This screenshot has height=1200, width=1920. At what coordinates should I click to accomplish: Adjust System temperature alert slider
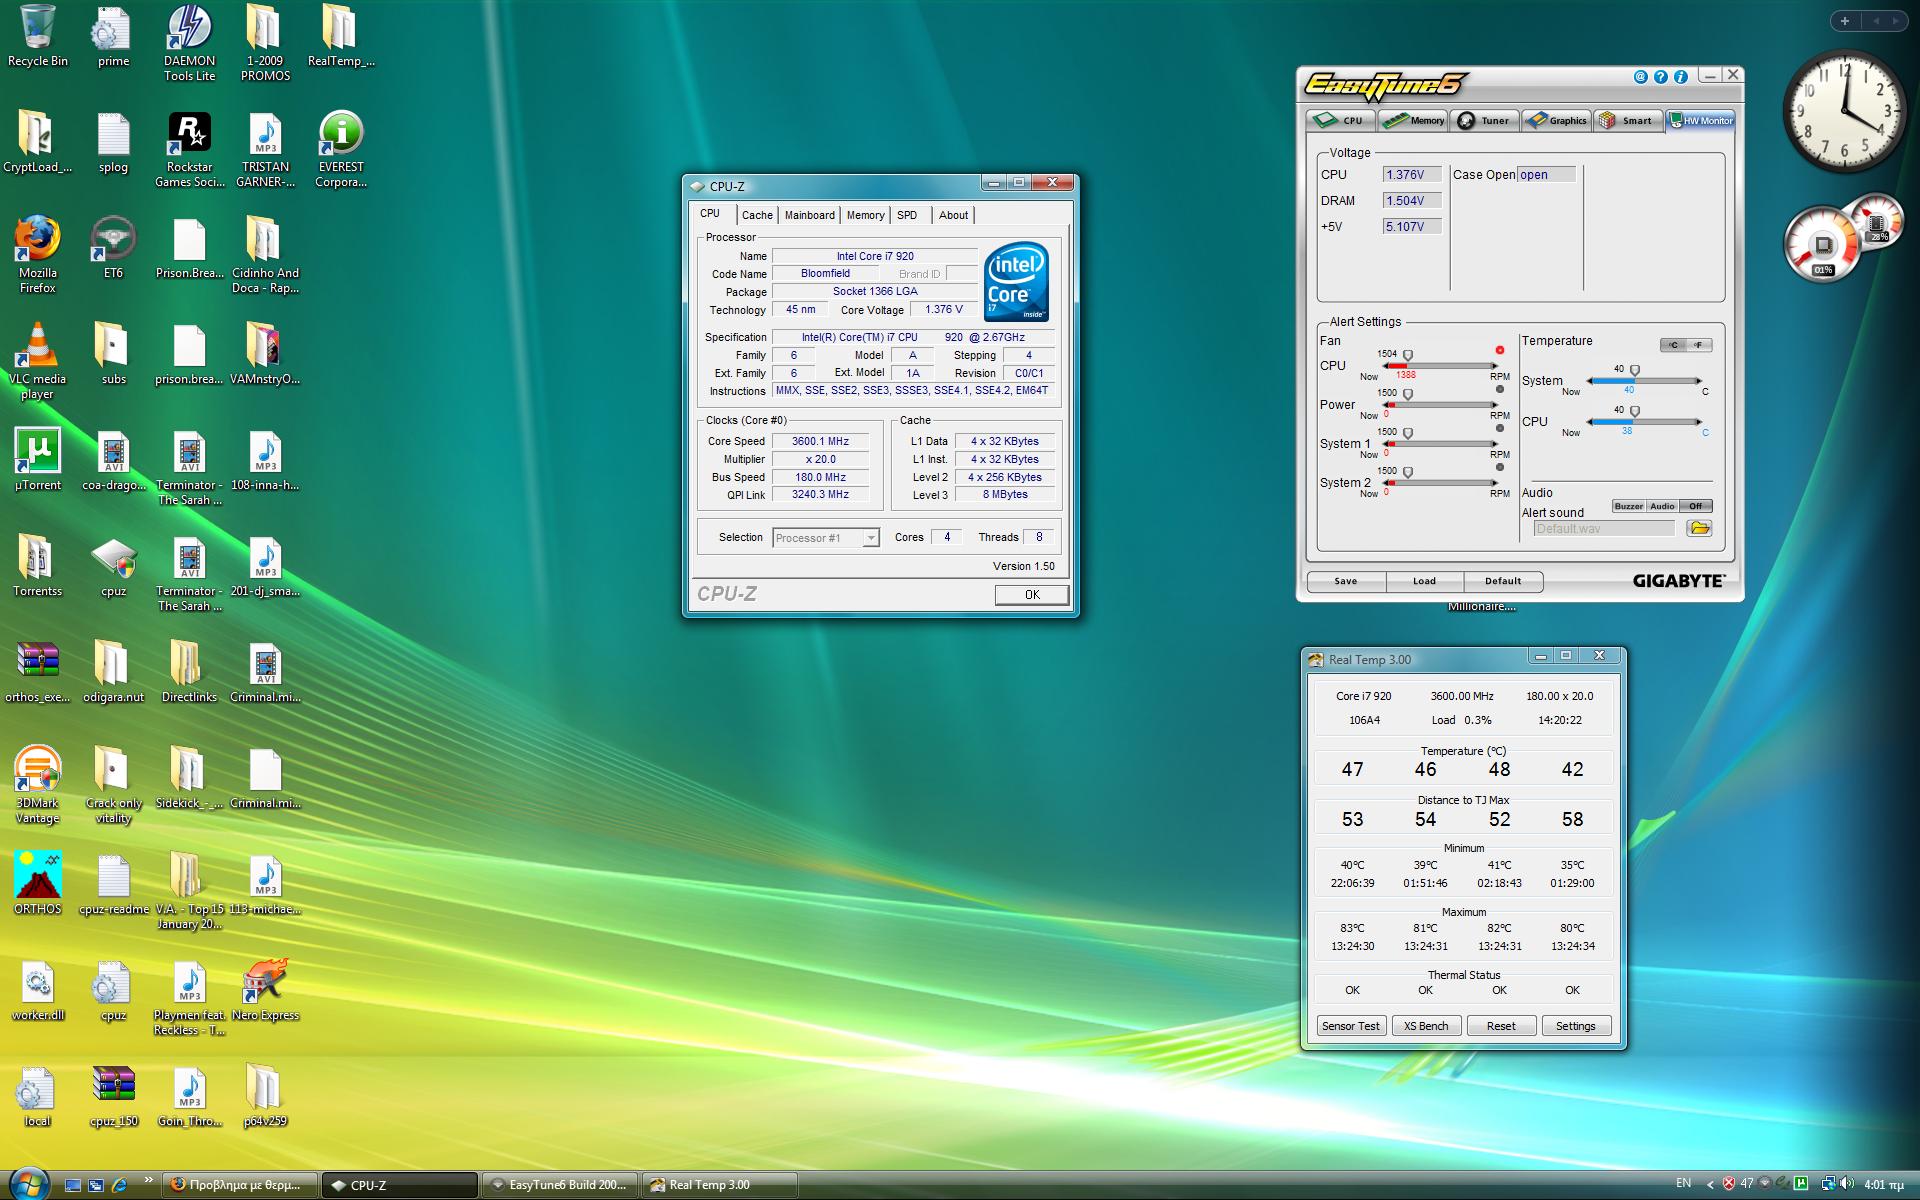coord(1634,370)
